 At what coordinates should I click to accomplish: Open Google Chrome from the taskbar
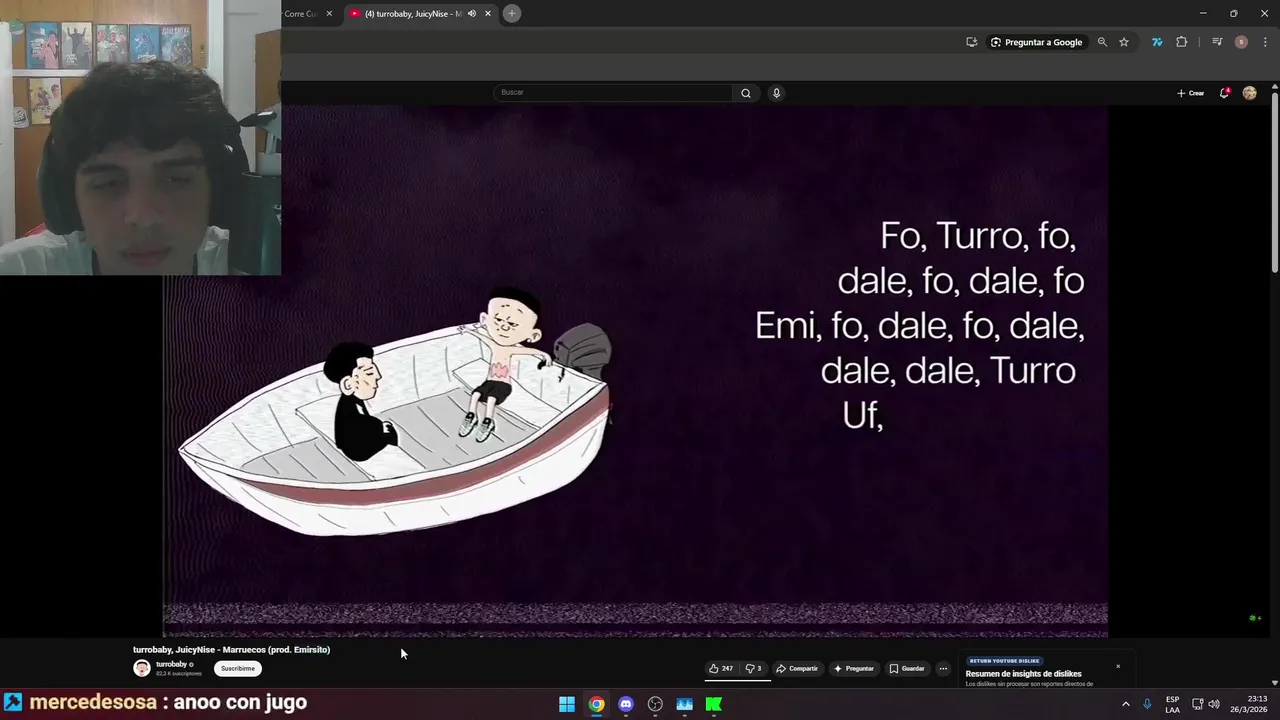click(596, 704)
